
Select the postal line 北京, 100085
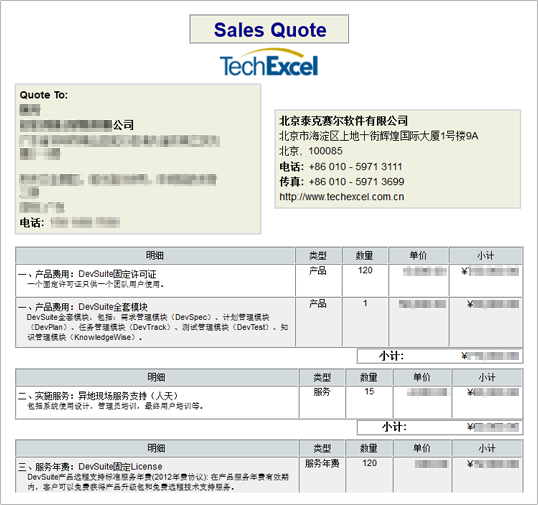coord(311,151)
